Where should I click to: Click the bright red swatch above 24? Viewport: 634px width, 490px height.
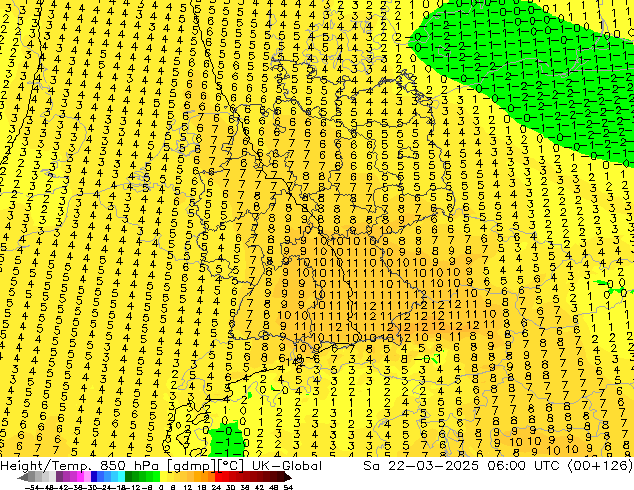pos(218,477)
